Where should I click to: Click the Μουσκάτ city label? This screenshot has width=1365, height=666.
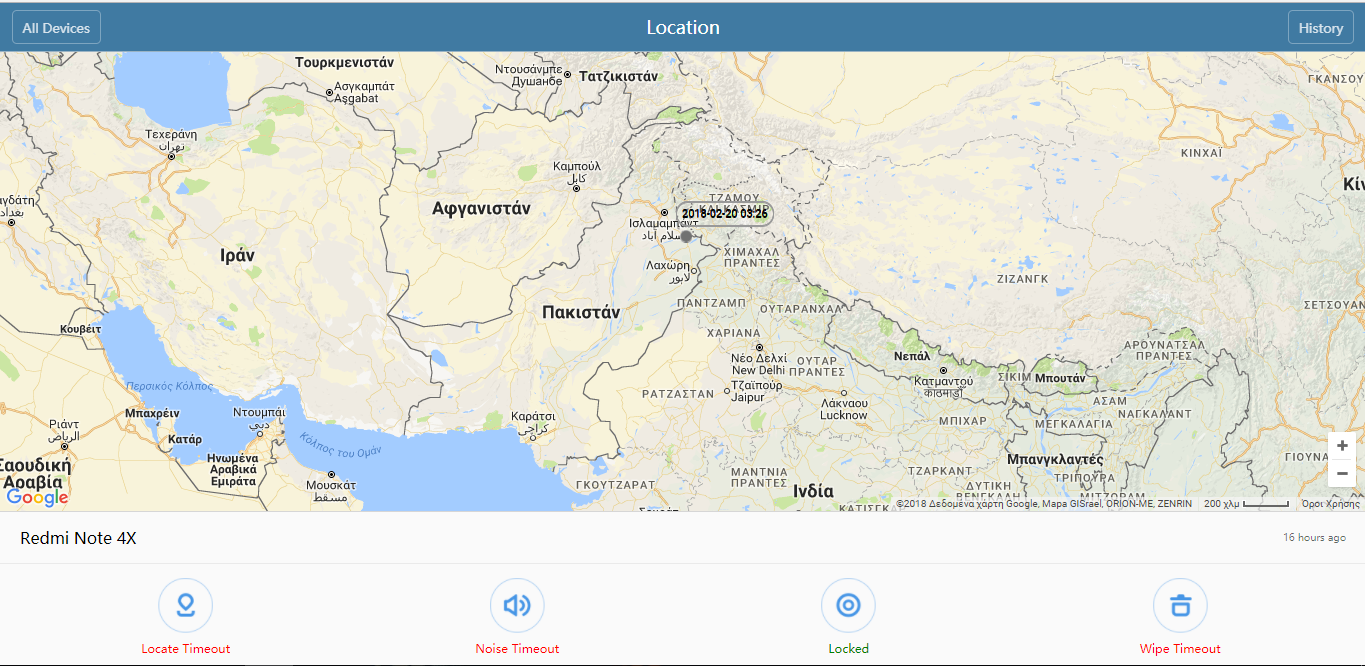pyautogui.click(x=330, y=486)
